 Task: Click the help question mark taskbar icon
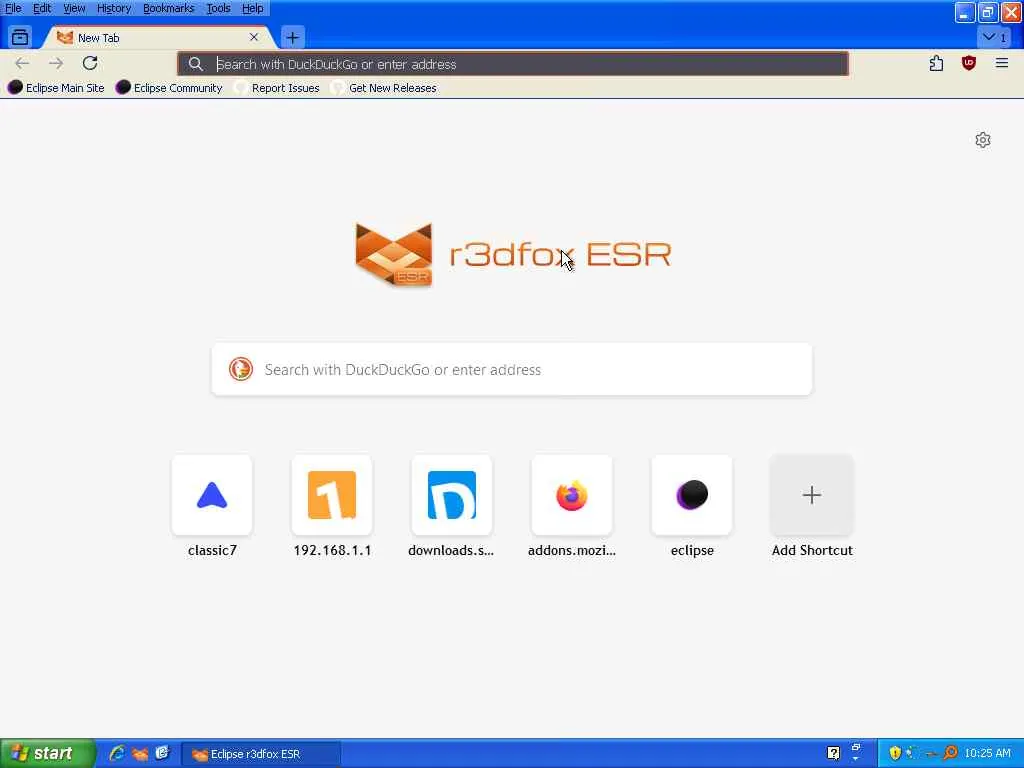[833, 754]
